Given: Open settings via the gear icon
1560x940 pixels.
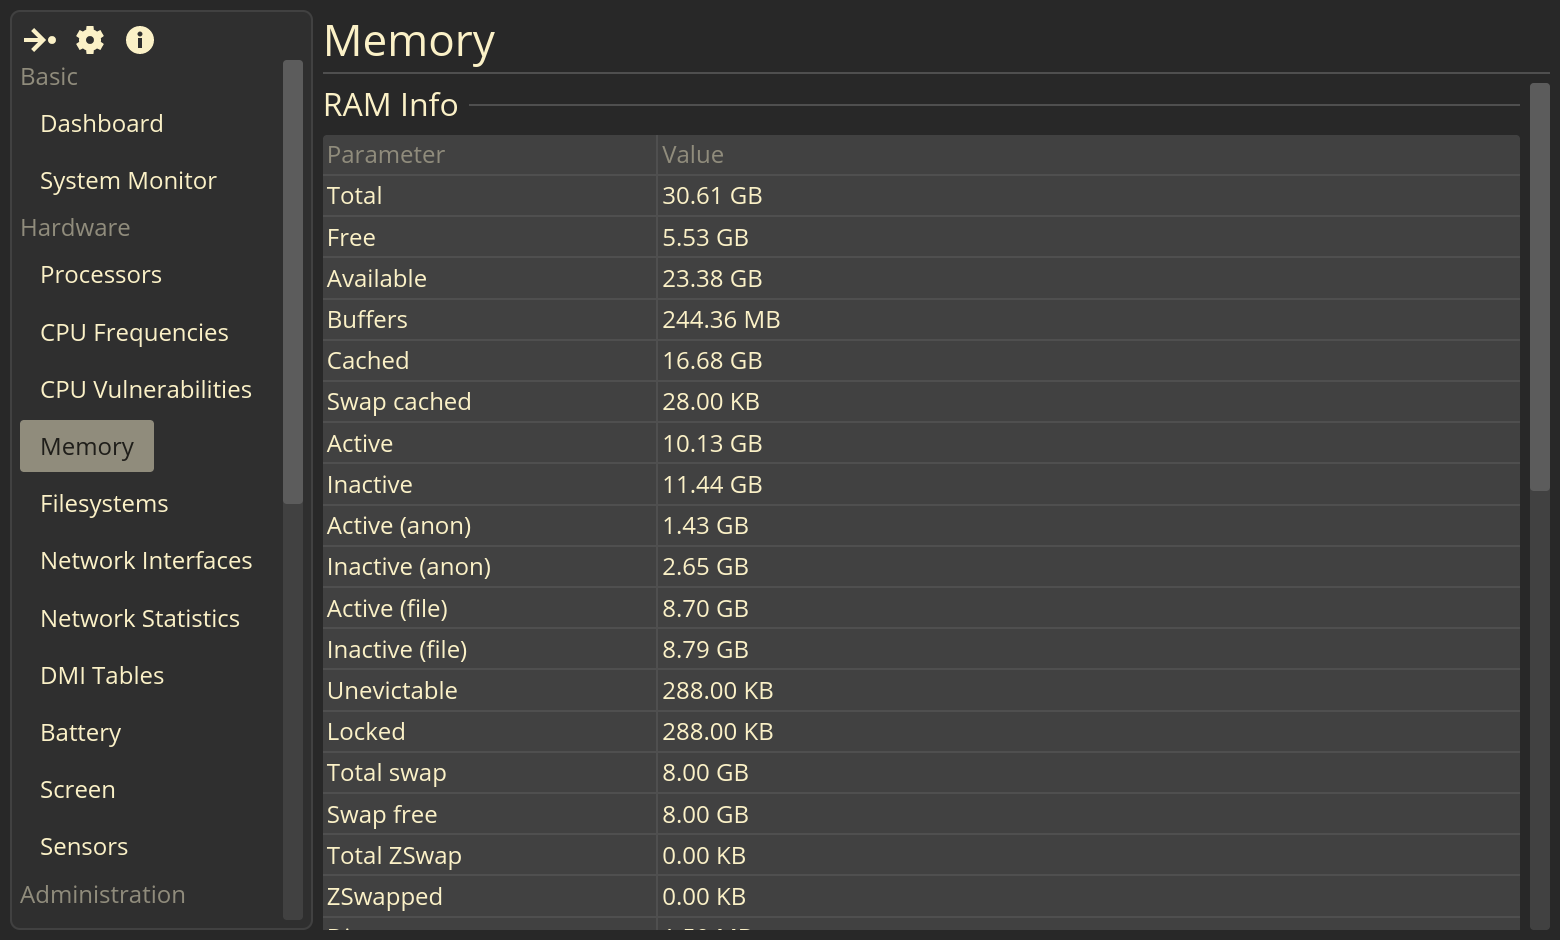Looking at the screenshot, I should tap(90, 40).
